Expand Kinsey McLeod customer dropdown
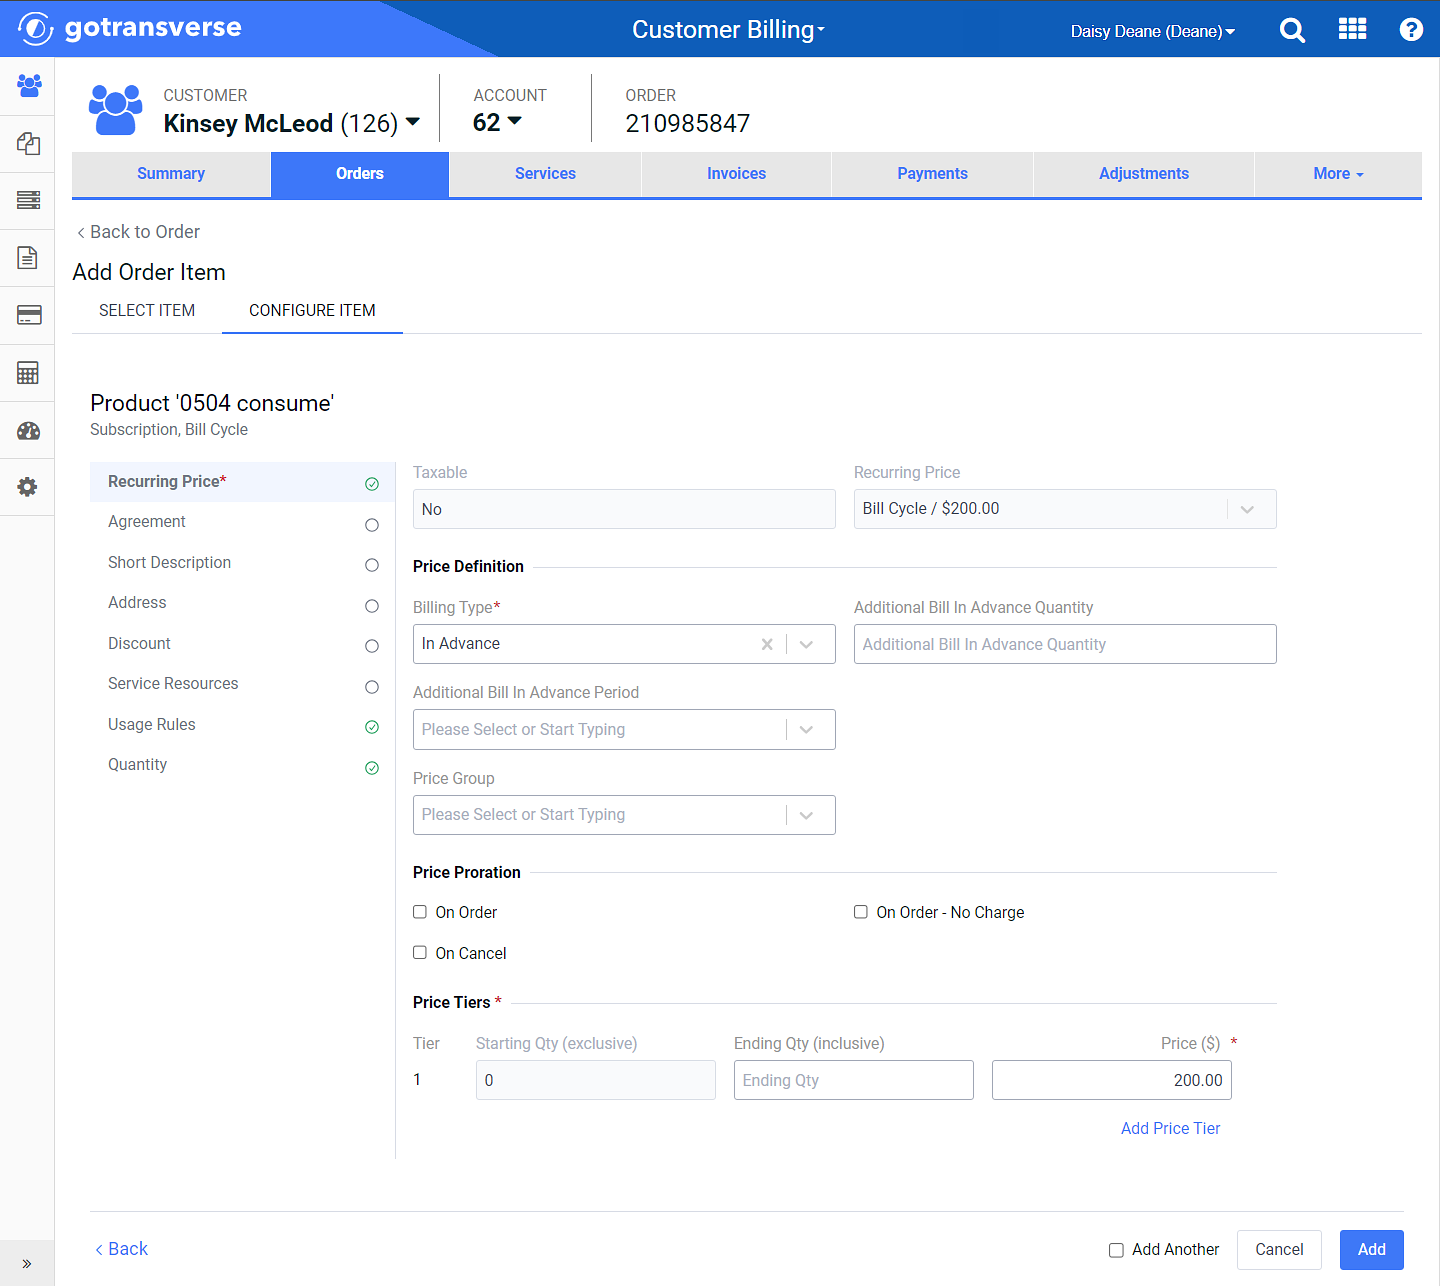The height and width of the screenshot is (1286, 1440). coord(413,122)
